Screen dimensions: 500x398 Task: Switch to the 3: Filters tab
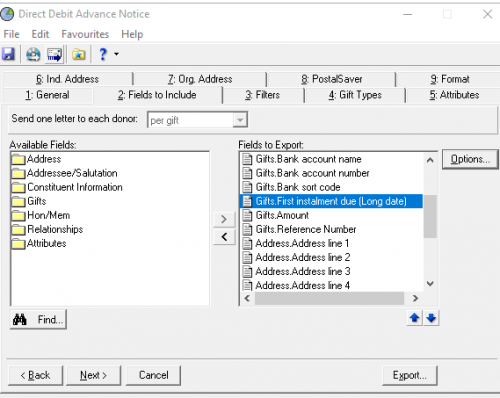[x=263, y=95]
